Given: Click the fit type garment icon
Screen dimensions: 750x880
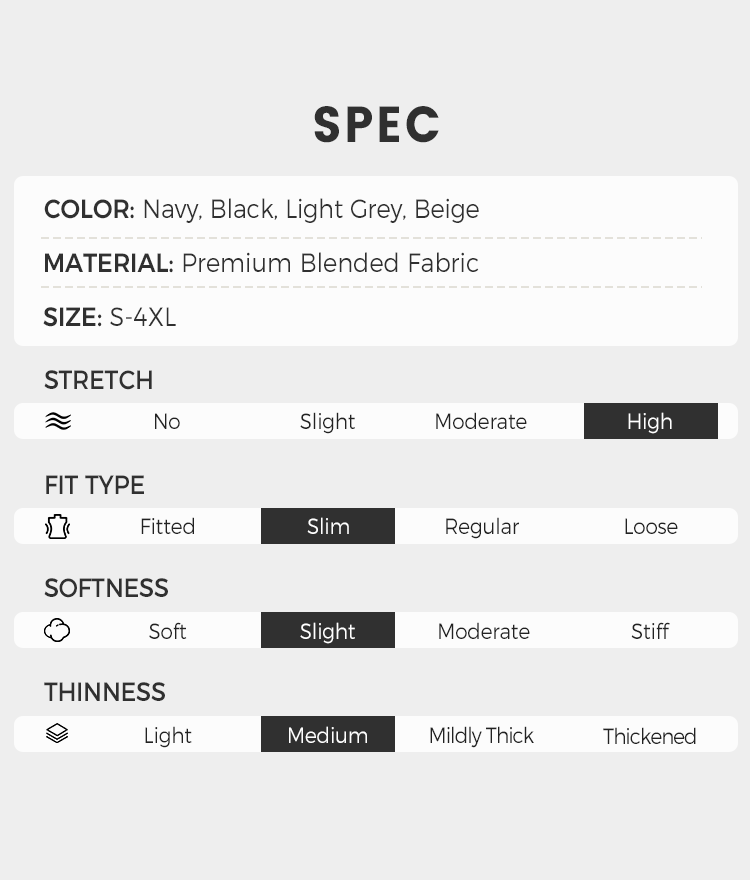Looking at the screenshot, I should click(x=58, y=526).
